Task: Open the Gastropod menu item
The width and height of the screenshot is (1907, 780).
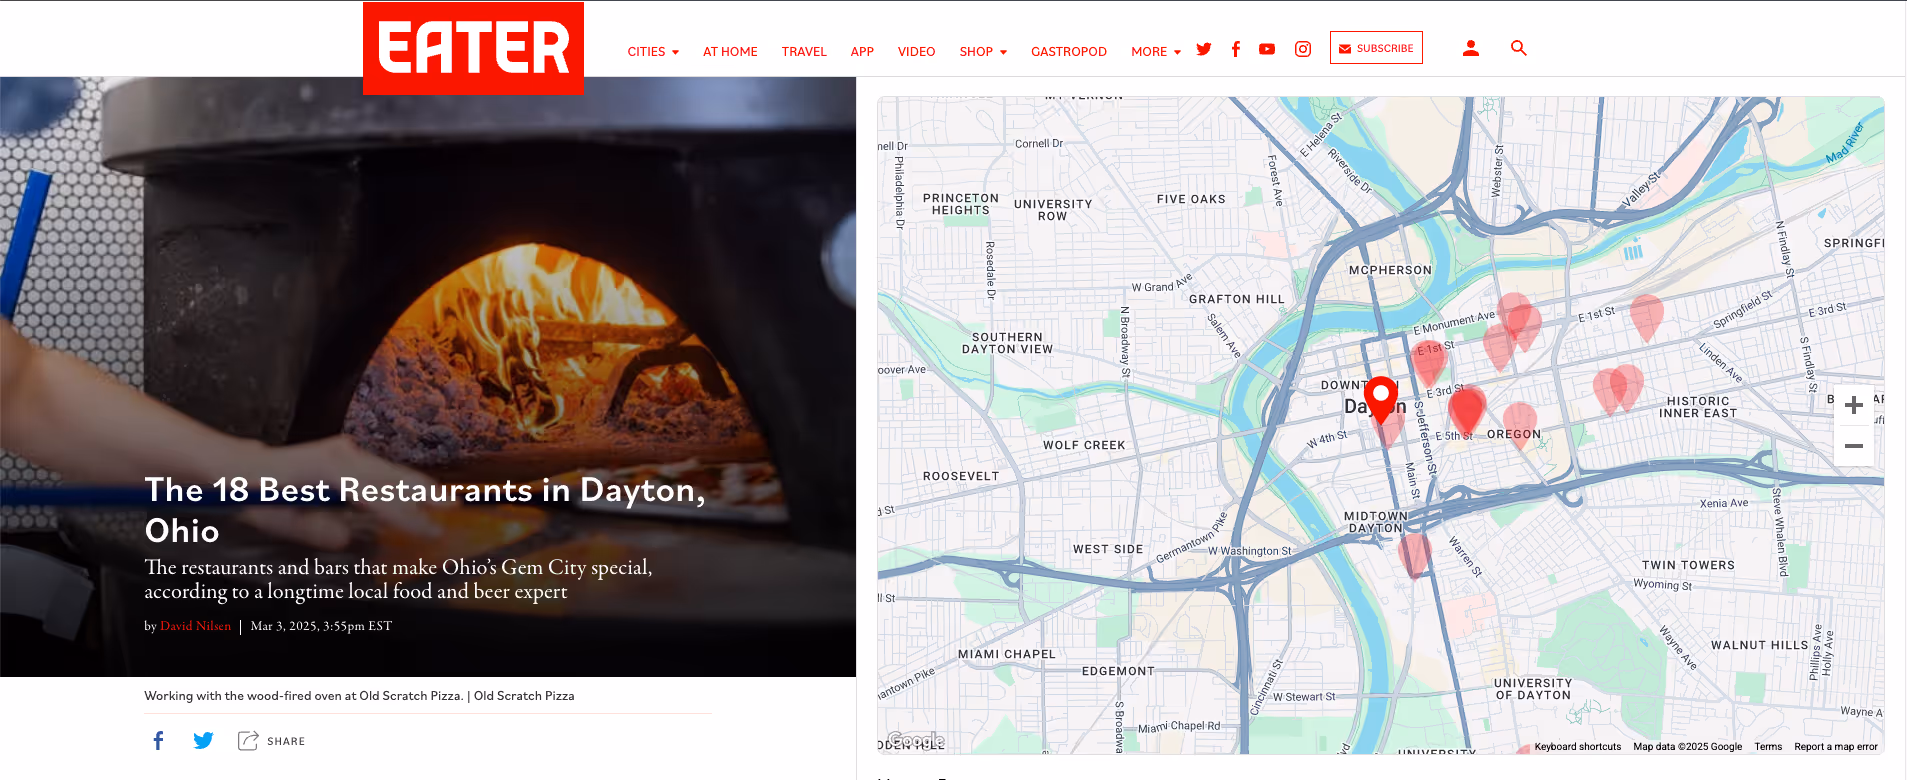Action: point(1069,52)
